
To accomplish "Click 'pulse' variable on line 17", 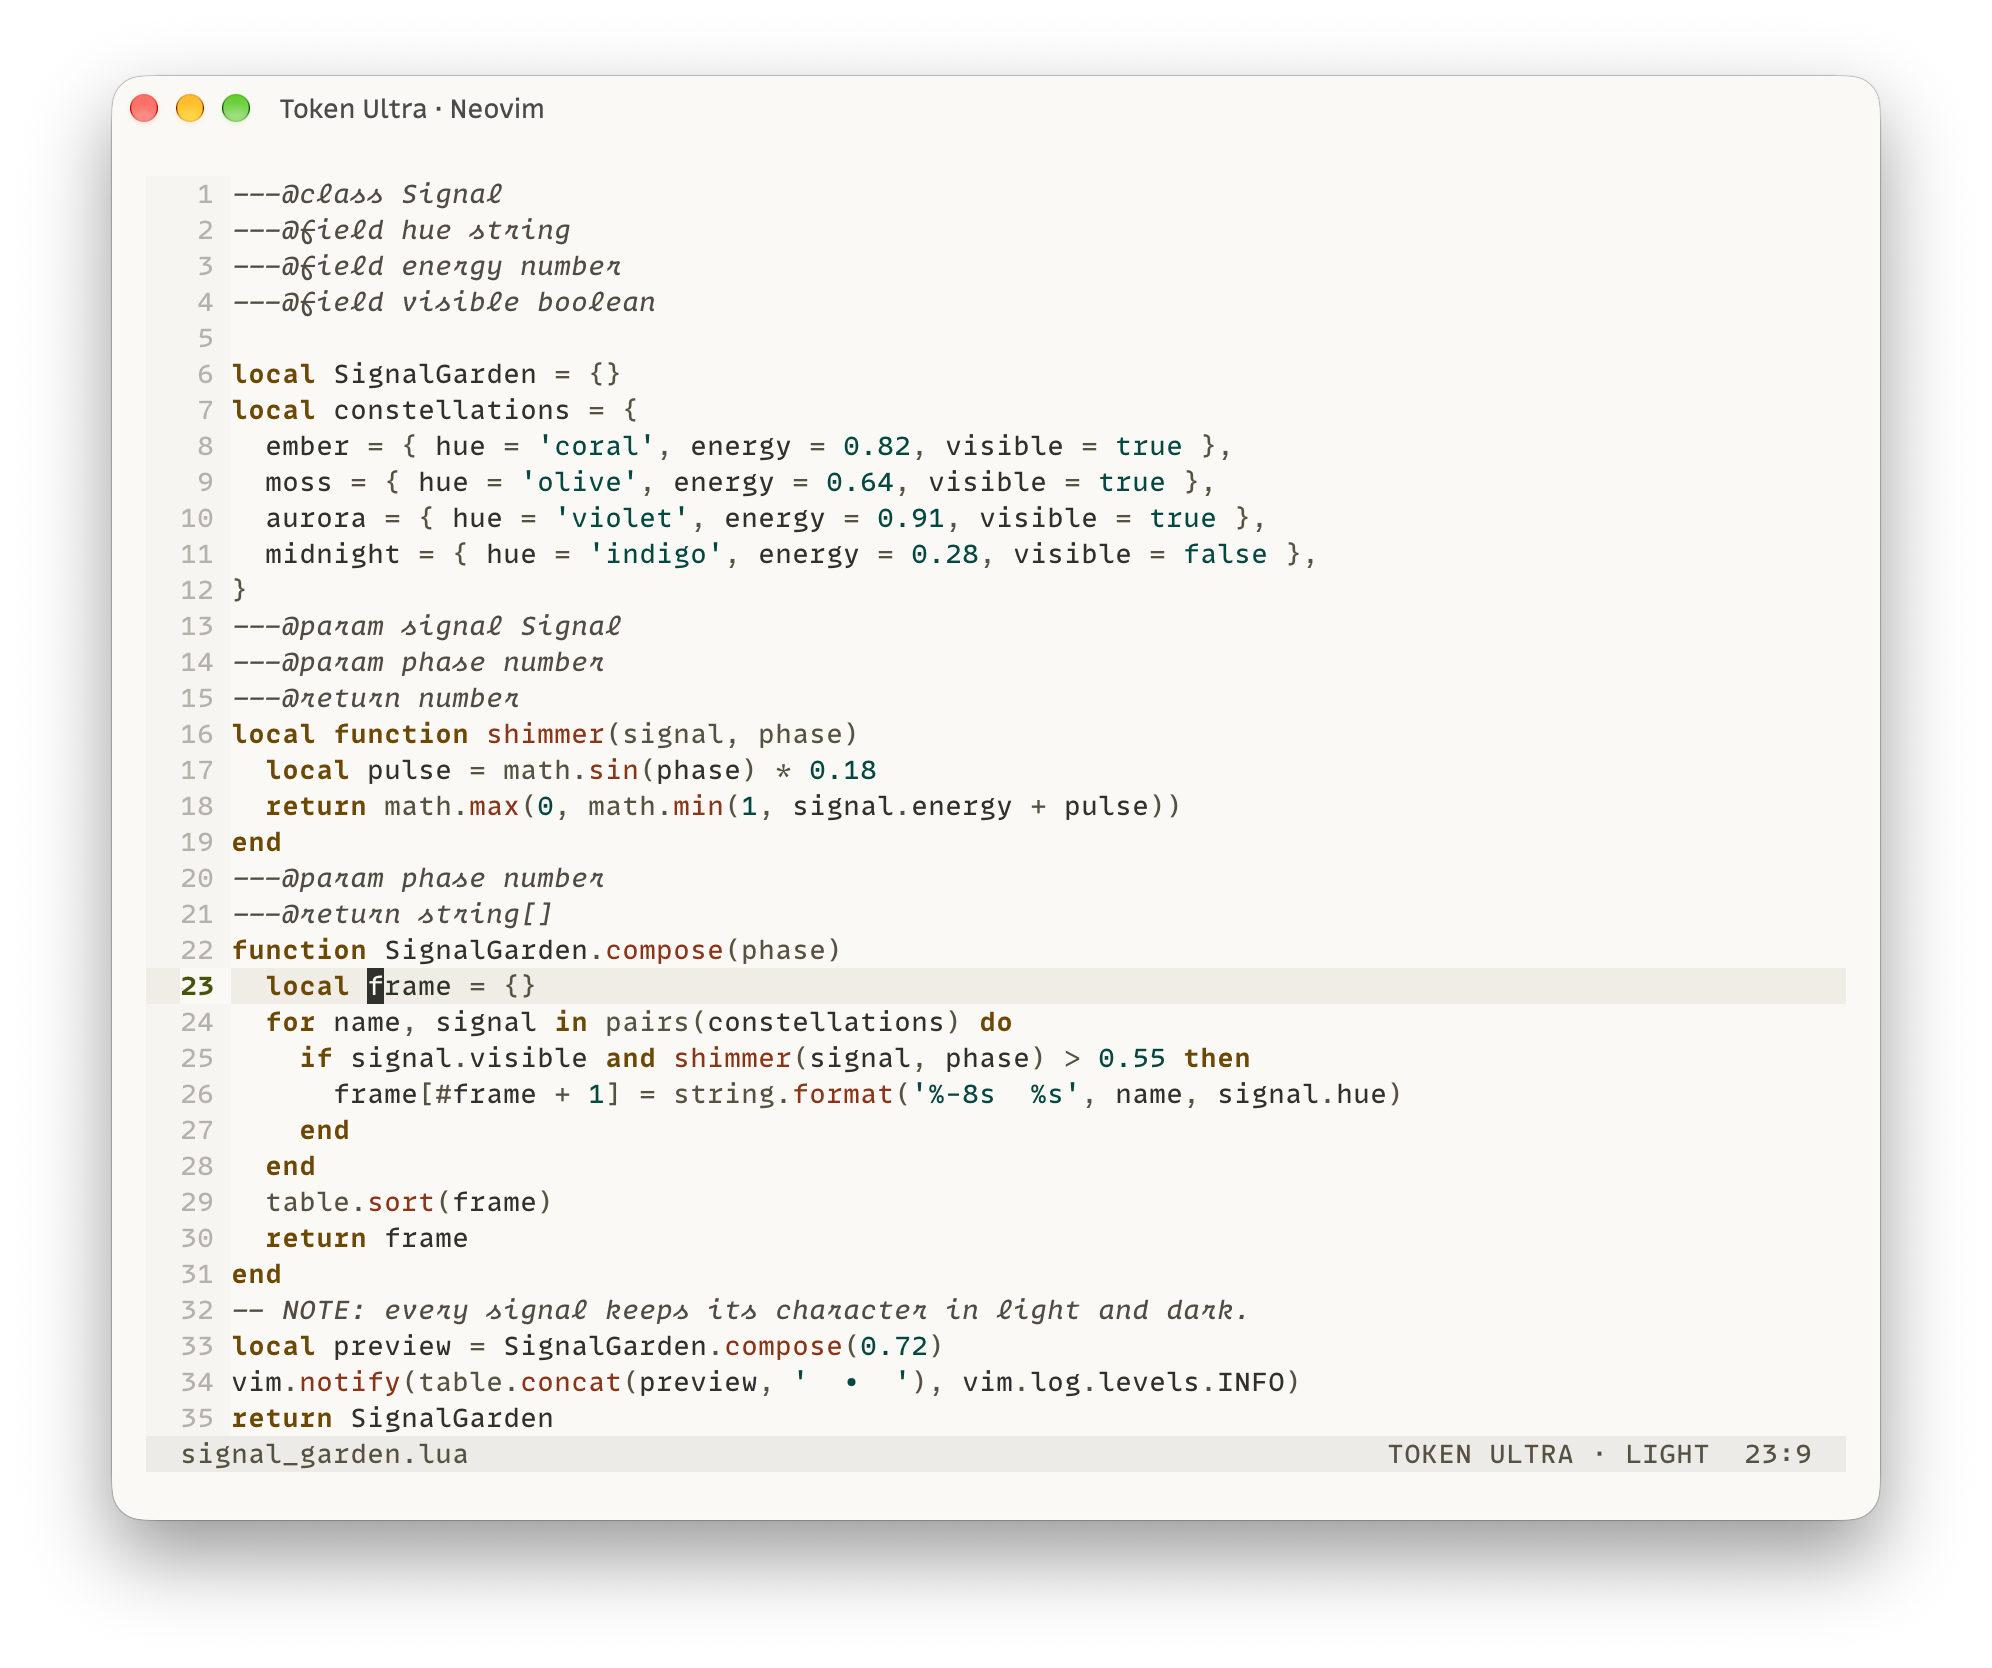I will (x=409, y=770).
